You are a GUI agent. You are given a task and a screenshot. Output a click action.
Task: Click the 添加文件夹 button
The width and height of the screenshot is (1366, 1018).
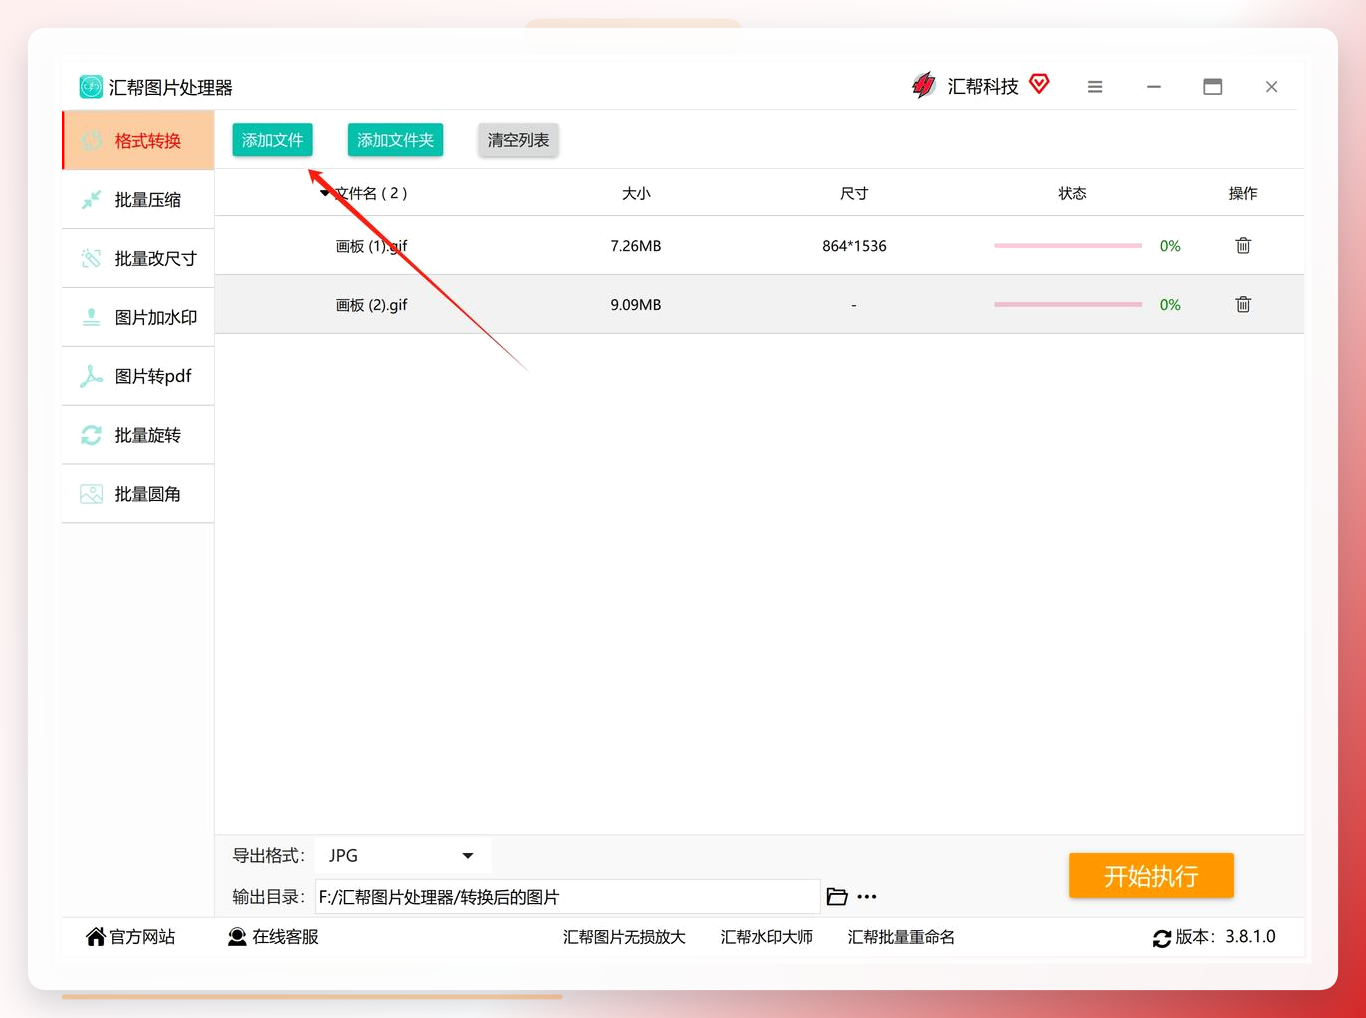point(395,140)
